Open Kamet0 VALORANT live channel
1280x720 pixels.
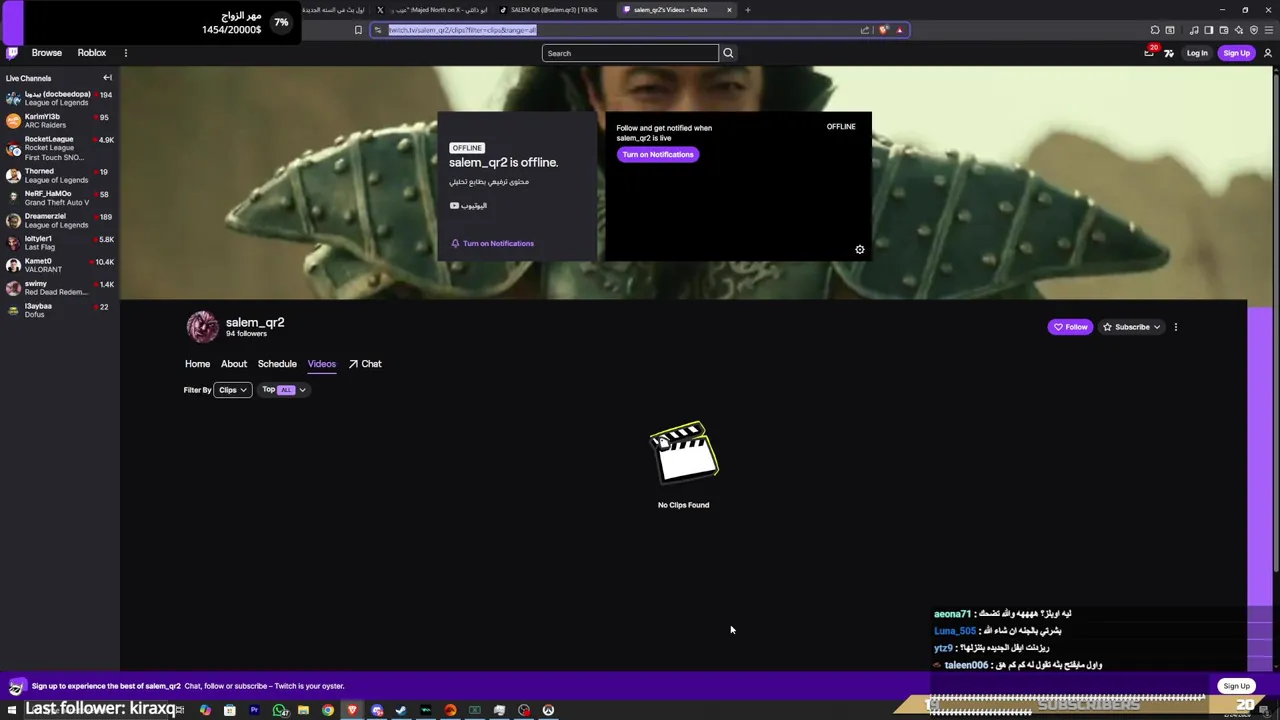tap(60, 265)
